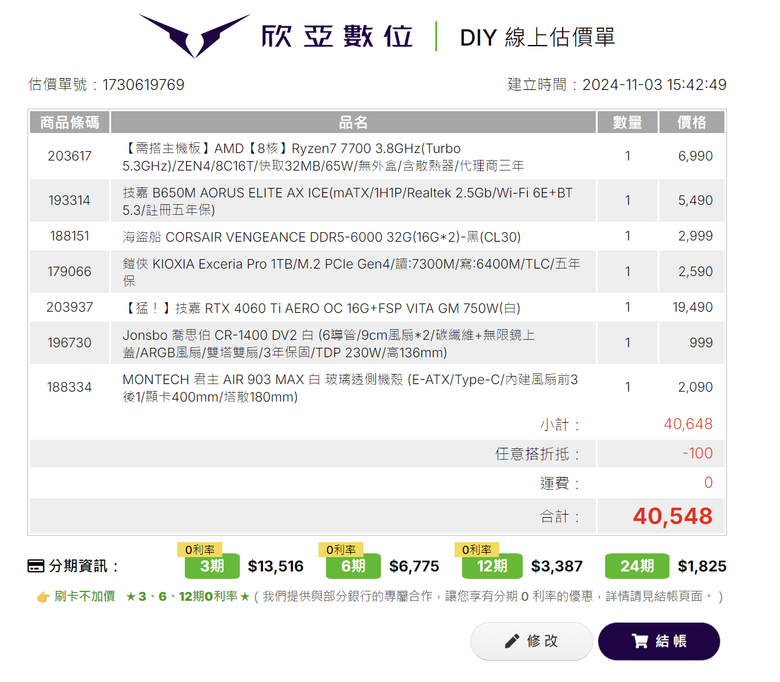Viewport: 780px width, 682px height.
Task: Click the price 6,990
Action: 695,156
